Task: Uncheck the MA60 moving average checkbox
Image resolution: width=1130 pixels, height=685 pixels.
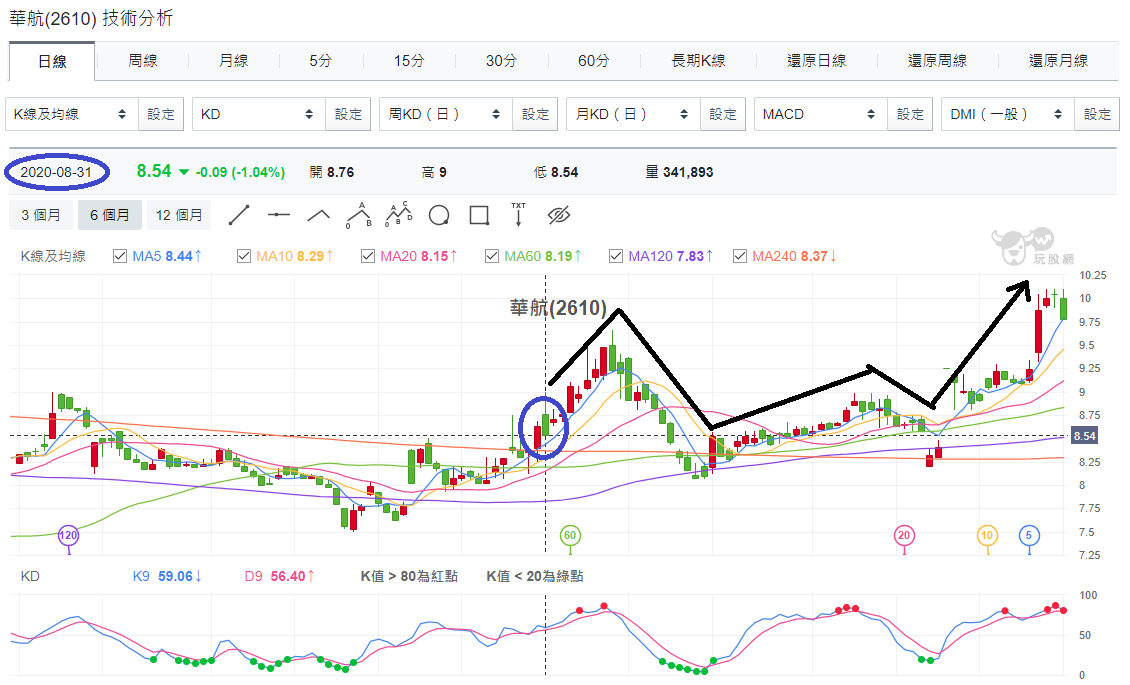Action: click(x=491, y=256)
